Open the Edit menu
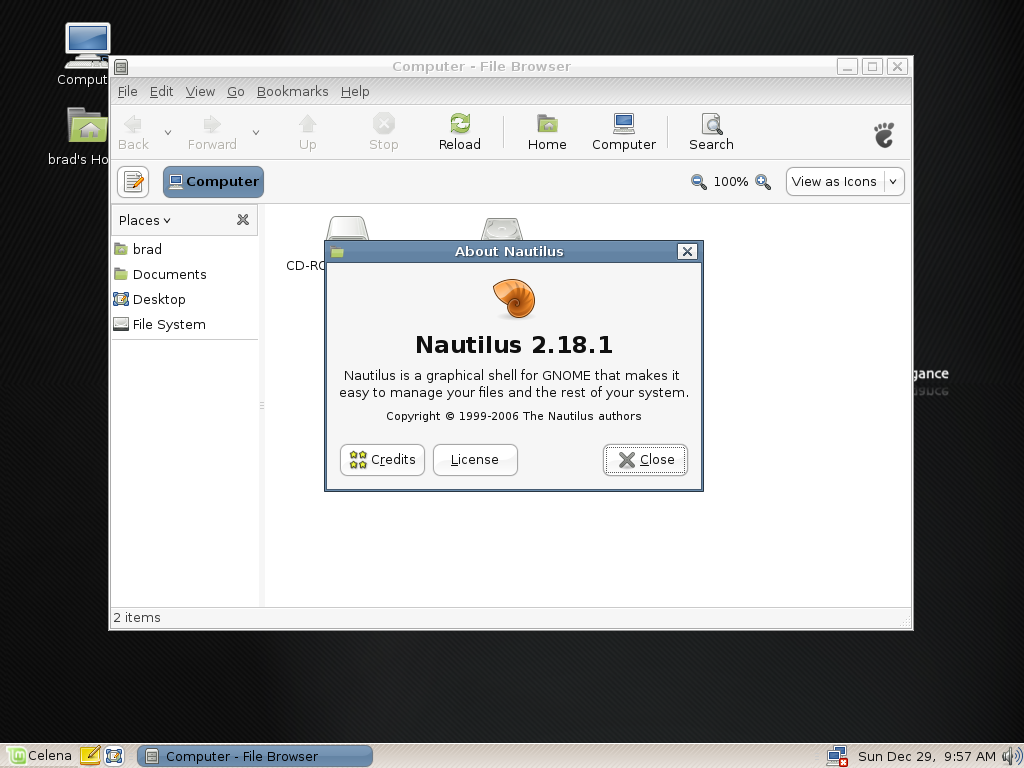Viewport: 1024px width, 768px height. (x=161, y=91)
